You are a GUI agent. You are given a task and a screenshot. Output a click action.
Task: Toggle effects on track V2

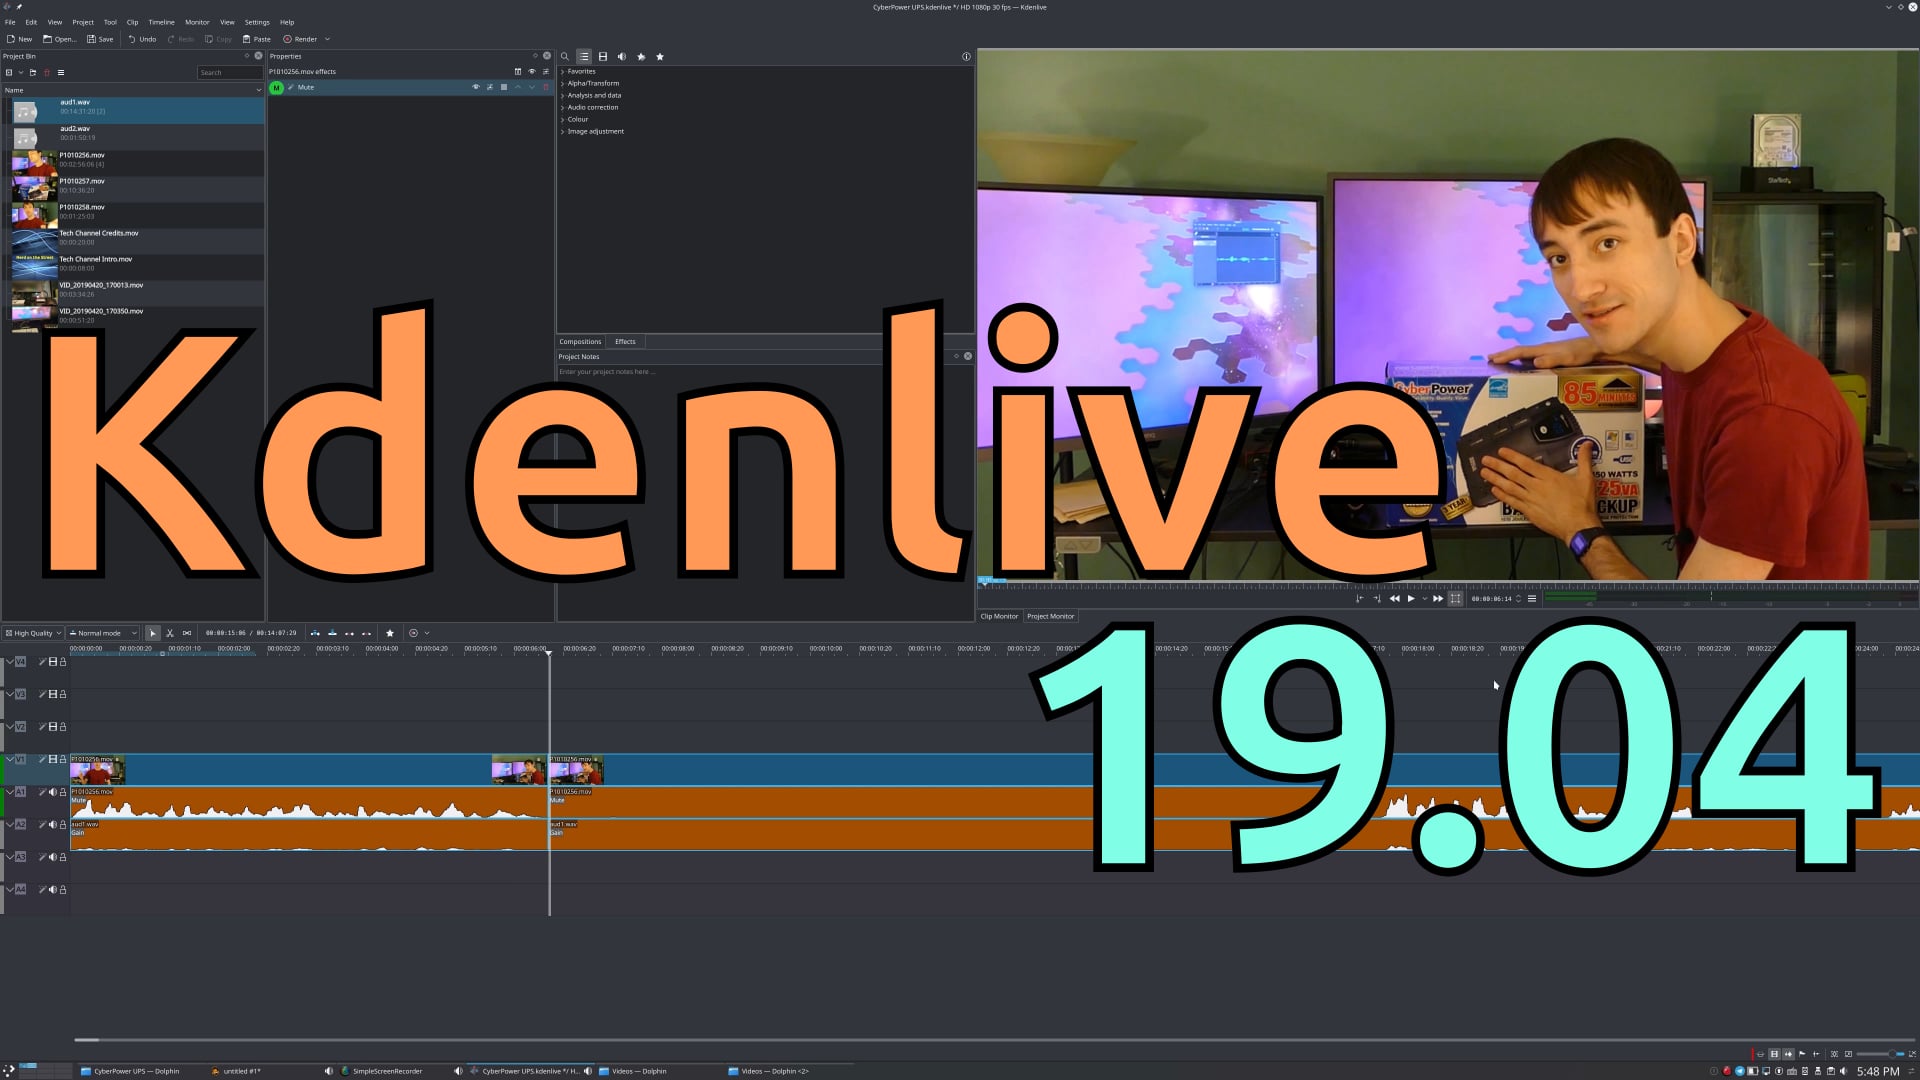pyautogui.click(x=42, y=727)
